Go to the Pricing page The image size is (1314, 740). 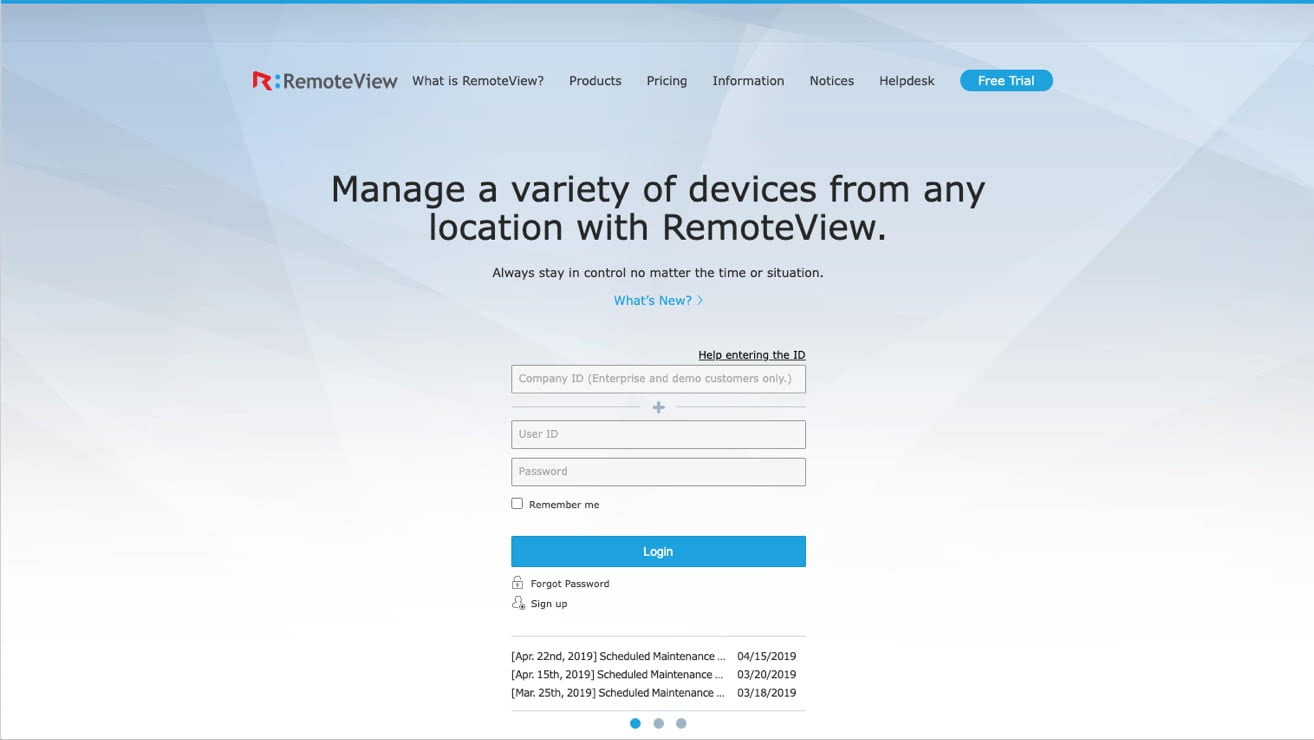[x=667, y=81]
